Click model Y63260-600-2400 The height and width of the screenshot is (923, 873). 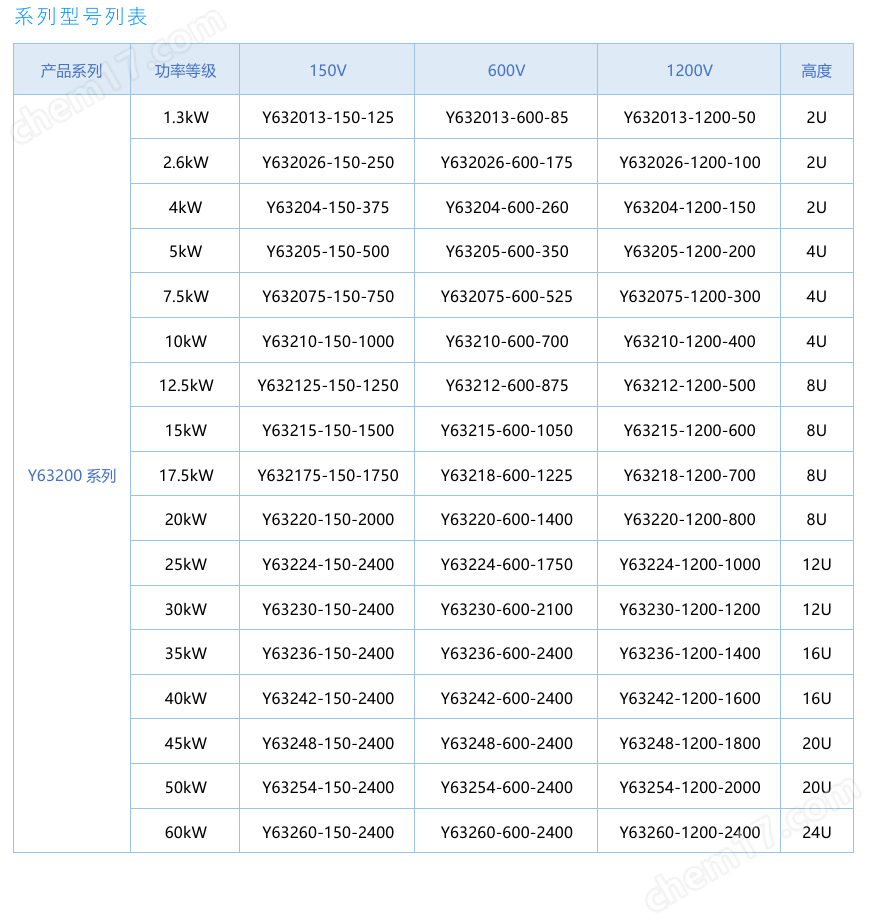[506, 832]
